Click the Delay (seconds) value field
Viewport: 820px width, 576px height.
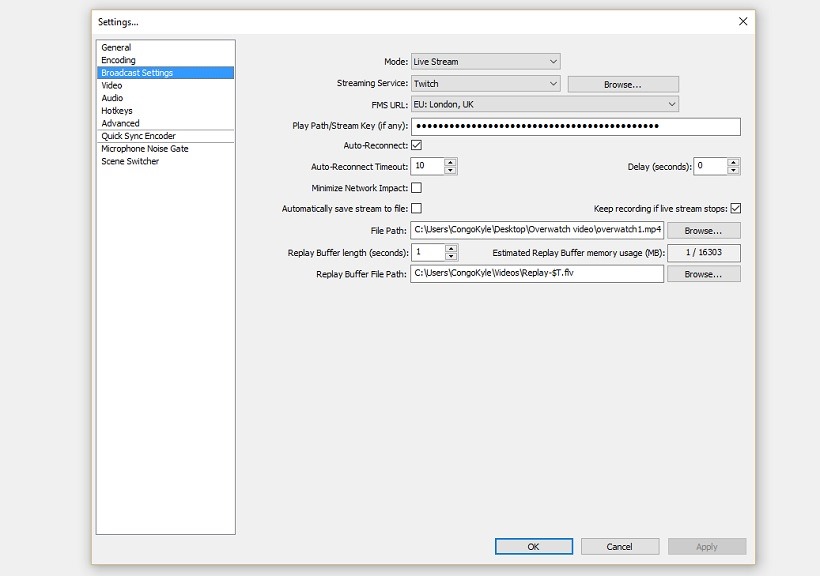coord(710,166)
